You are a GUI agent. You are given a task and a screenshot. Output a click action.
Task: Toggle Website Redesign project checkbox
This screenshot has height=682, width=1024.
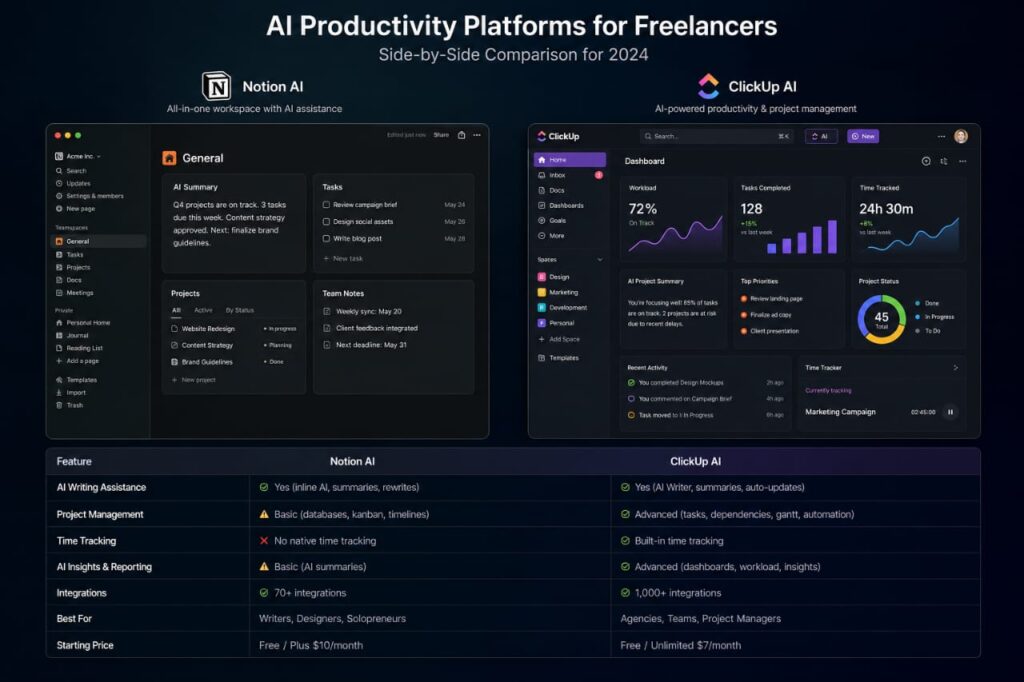click(x=174, y=329)
